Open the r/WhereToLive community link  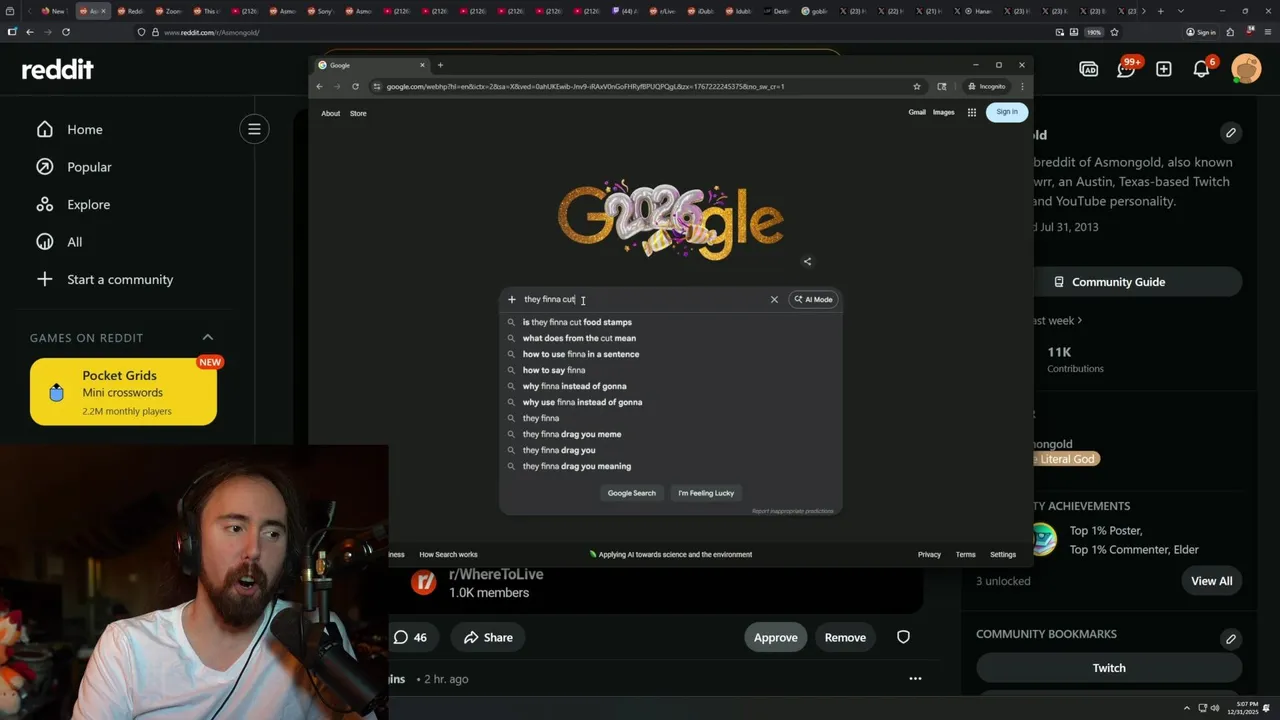tap(496, 574)
